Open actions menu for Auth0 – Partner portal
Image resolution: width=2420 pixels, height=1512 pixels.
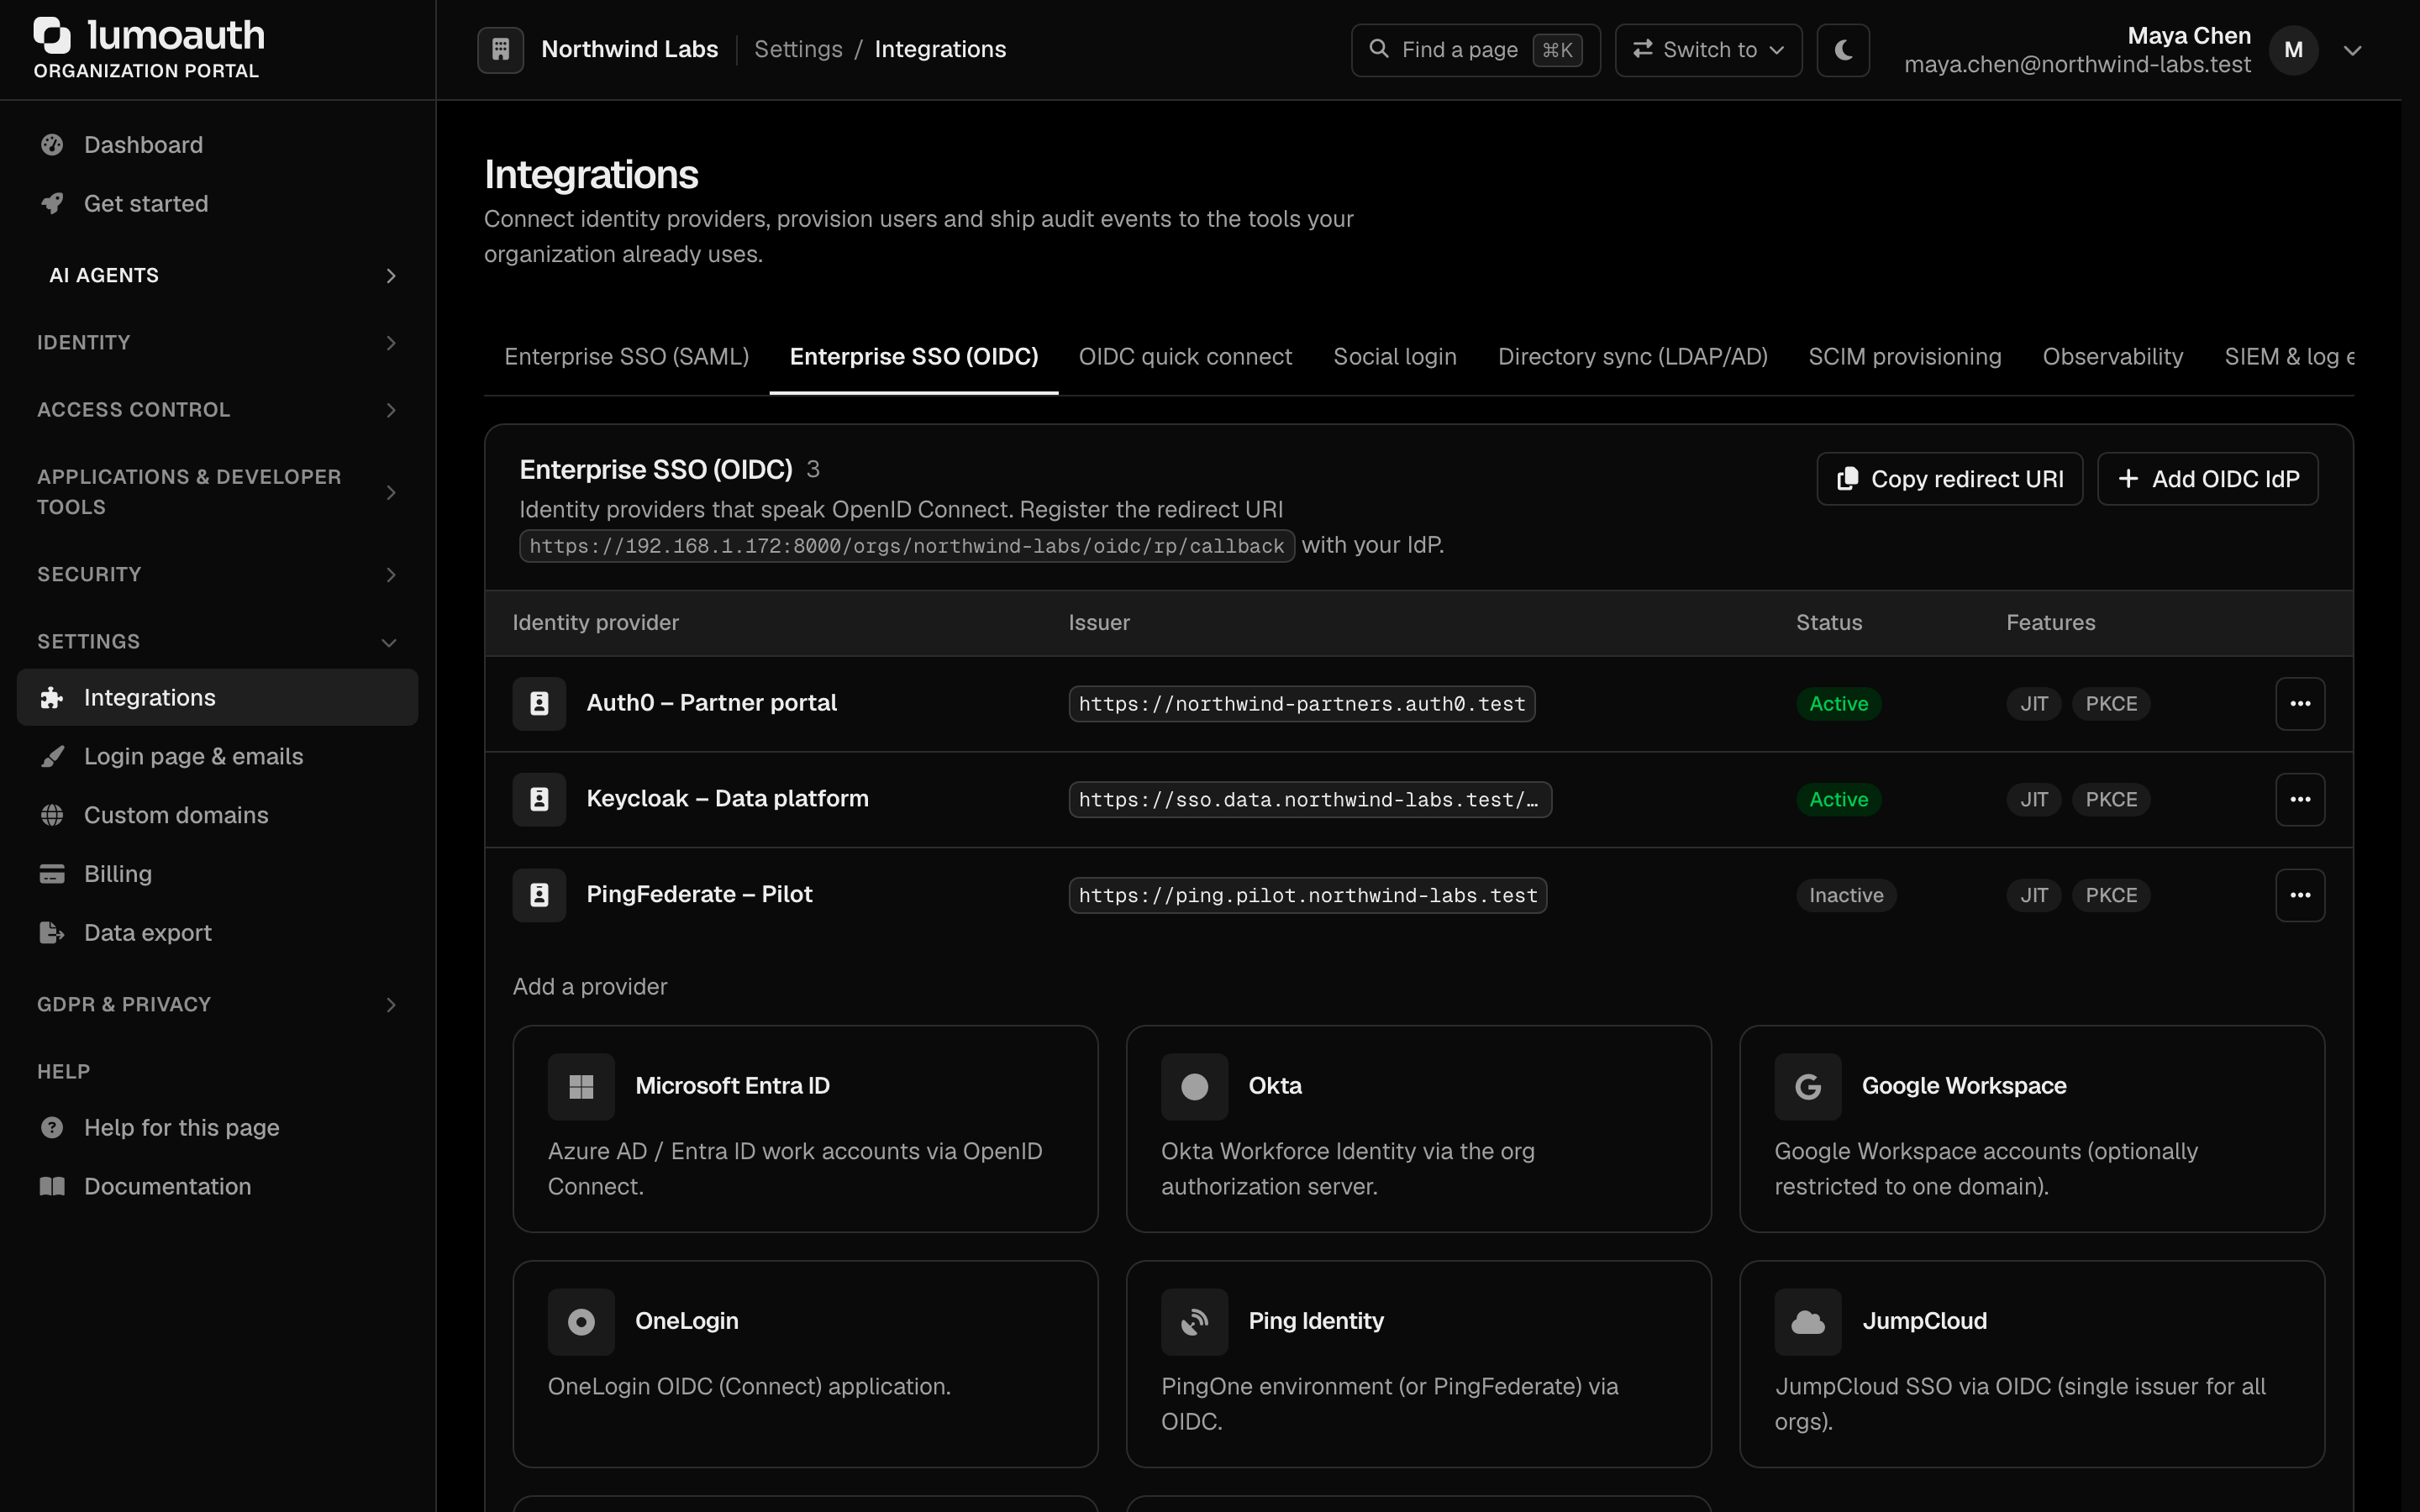point(2300,704)
